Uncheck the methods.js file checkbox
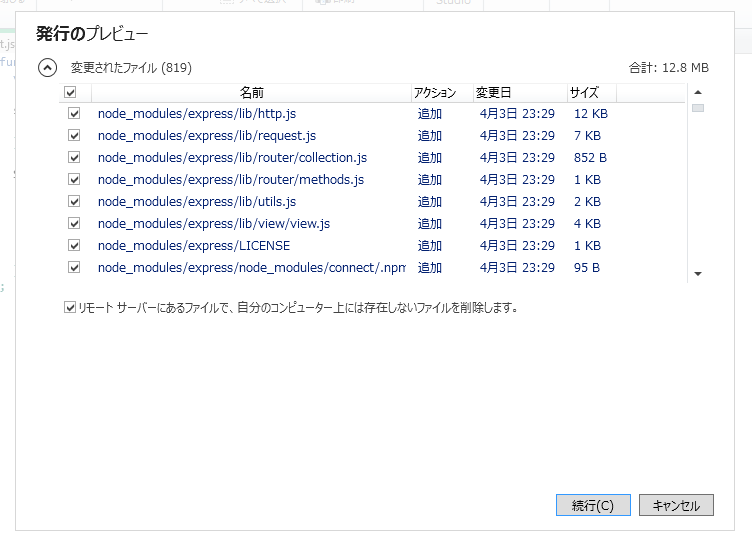Viewport: 752px width, 542px height. pyautogui.click(x=74, y=179)
